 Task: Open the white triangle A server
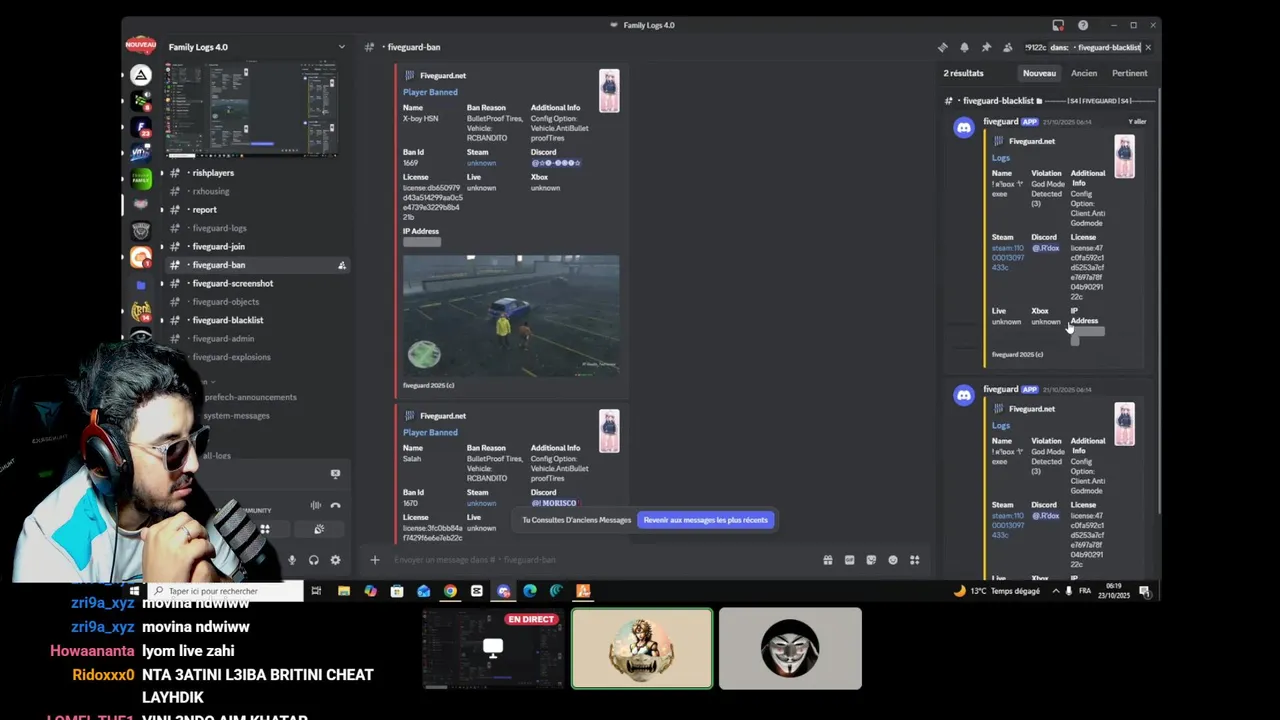[x=141, y=75]
